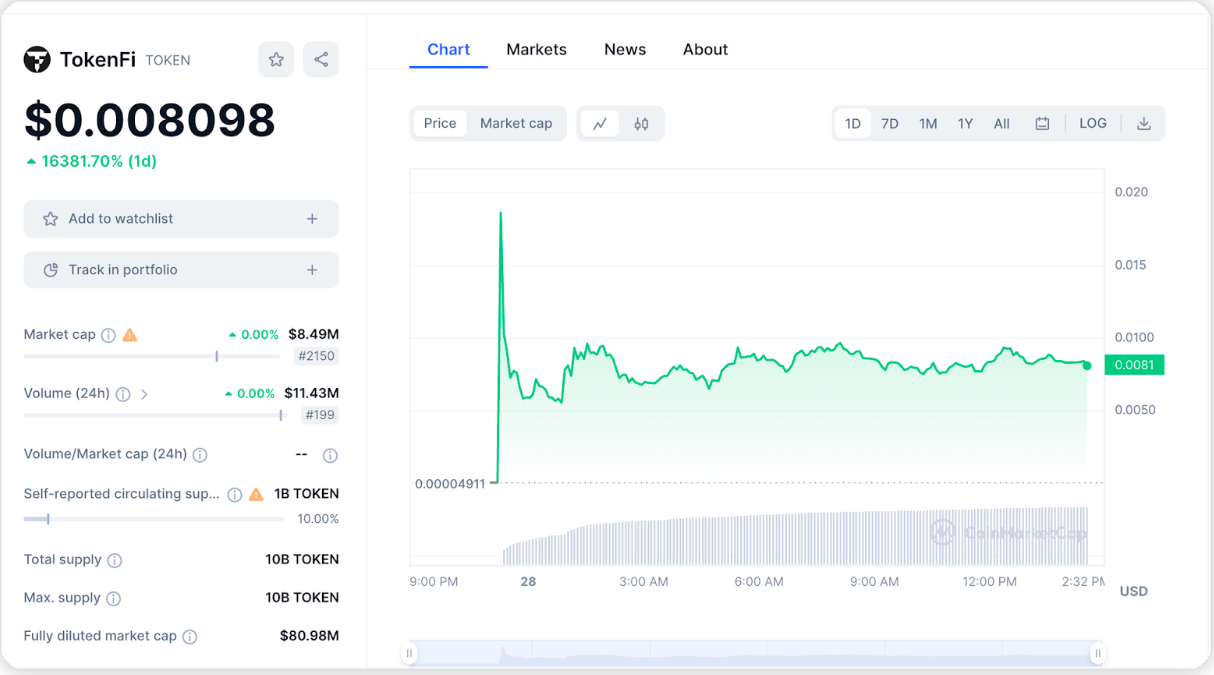Viewport: 1214px width, 675px height.
Task: Toggle LOG scale on chart
Action: pyautogui.click(x=1093, y=123)
